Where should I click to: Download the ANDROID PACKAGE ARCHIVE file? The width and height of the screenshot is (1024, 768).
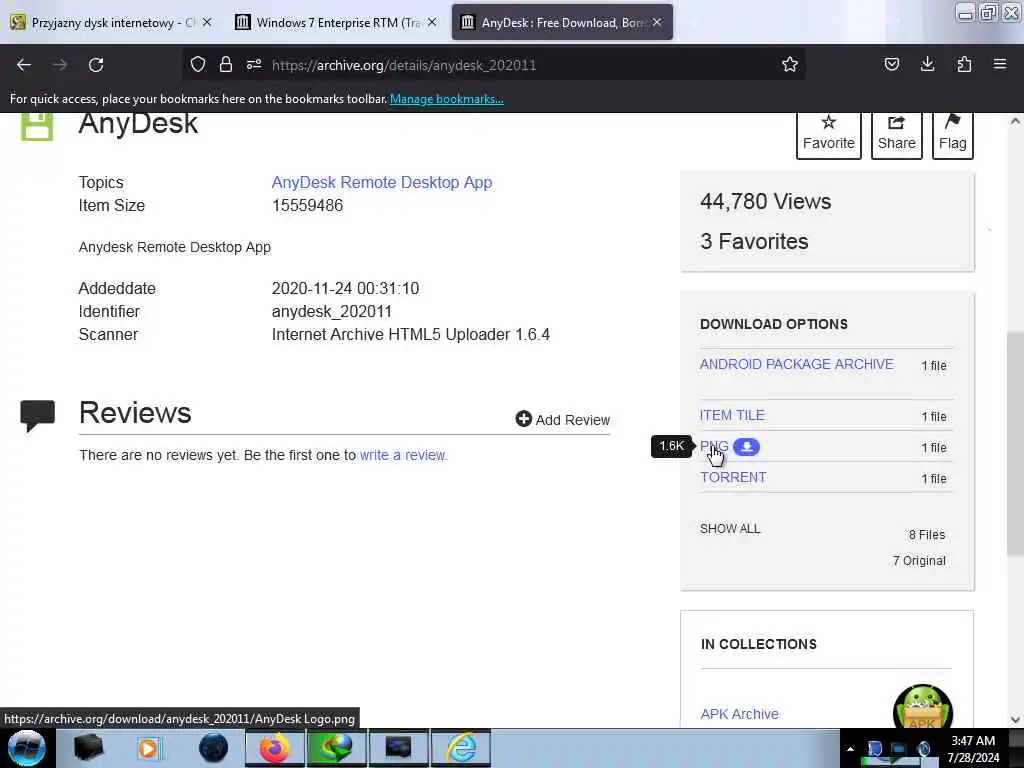[796, 364]
